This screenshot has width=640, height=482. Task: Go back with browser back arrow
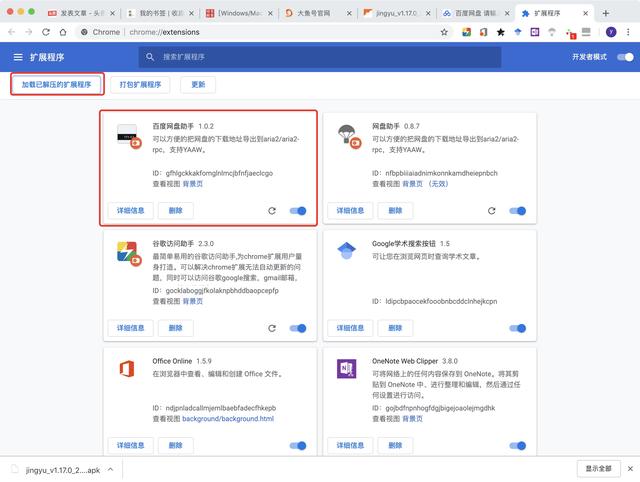point(11,32)
